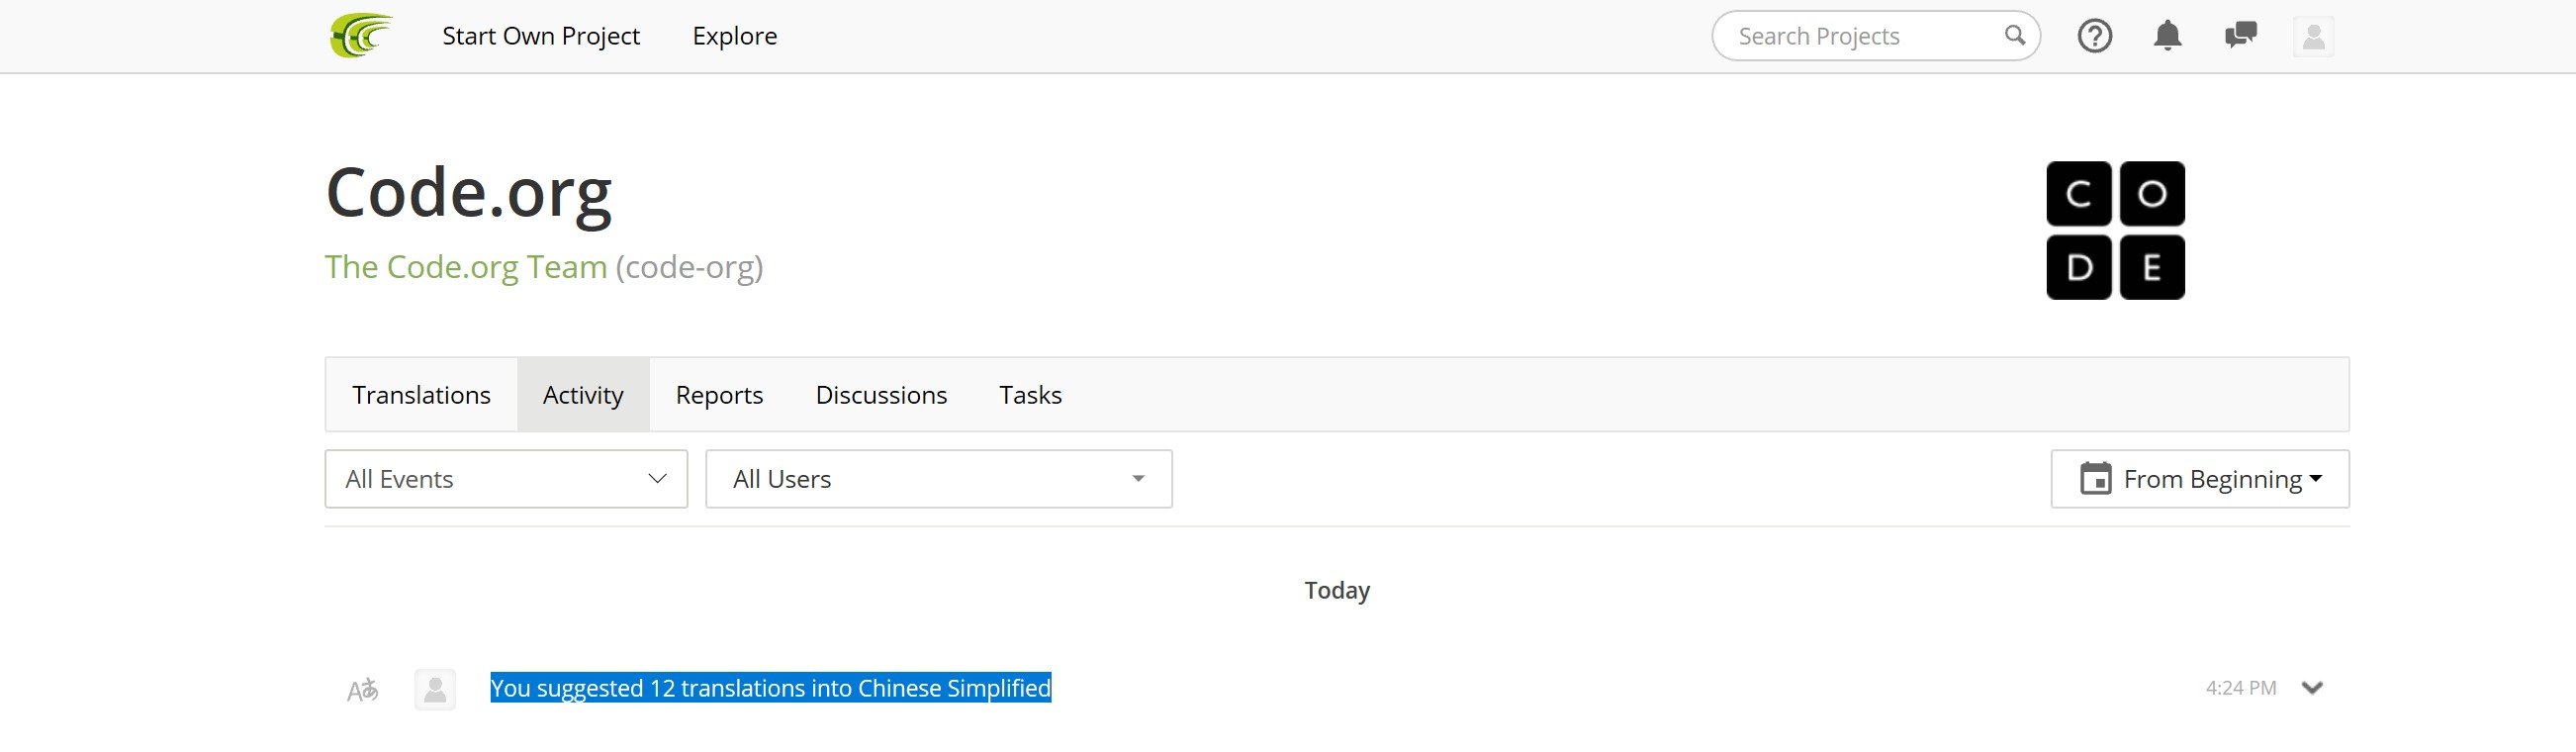Screen dimensions: 2576x752
Task: Click the Code.org project logo
Action: coord(2115,230)
